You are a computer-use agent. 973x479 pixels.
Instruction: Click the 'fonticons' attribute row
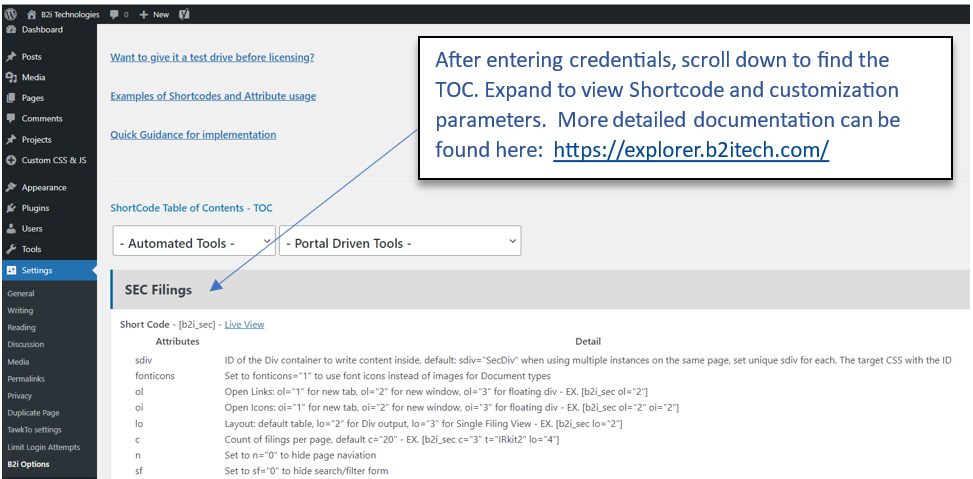(343, 376)
